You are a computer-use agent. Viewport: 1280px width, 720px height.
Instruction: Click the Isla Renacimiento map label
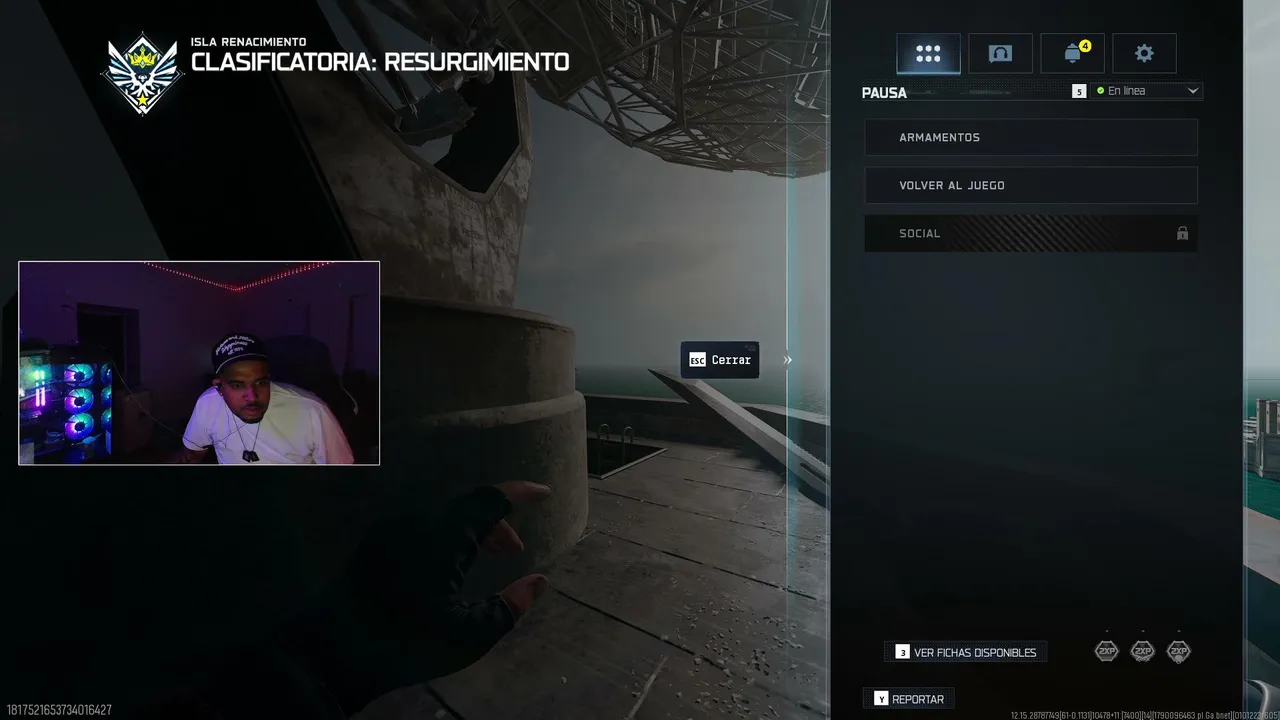coord(248,42)
